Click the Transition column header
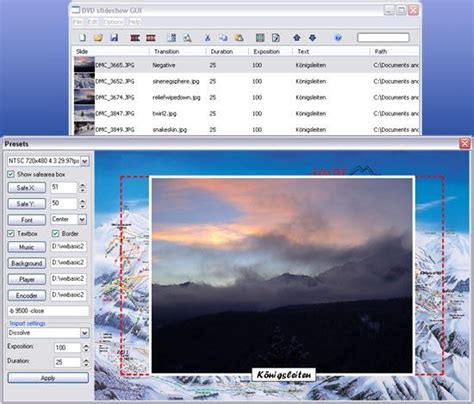 (167, 51)
